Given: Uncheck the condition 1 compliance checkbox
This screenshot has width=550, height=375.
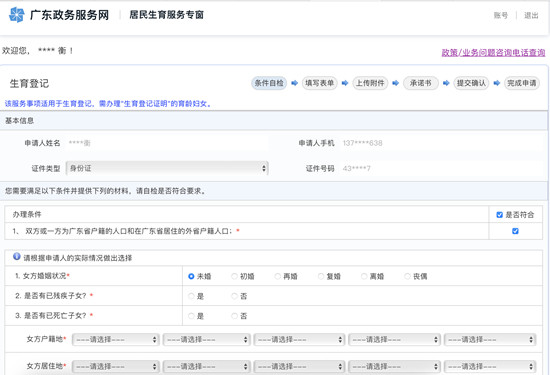Looking at the screenshot, I should tap(515, 231).
